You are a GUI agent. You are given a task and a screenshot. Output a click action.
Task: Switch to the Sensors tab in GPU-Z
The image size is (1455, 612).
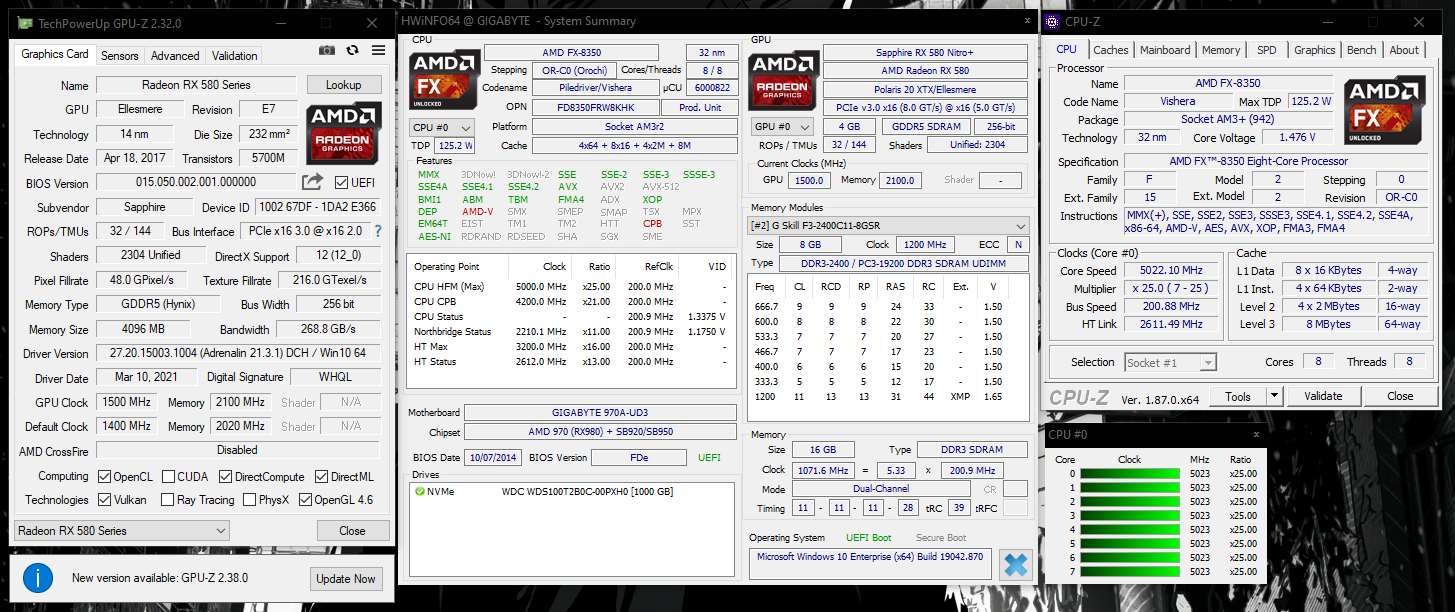tap(120, 56)
